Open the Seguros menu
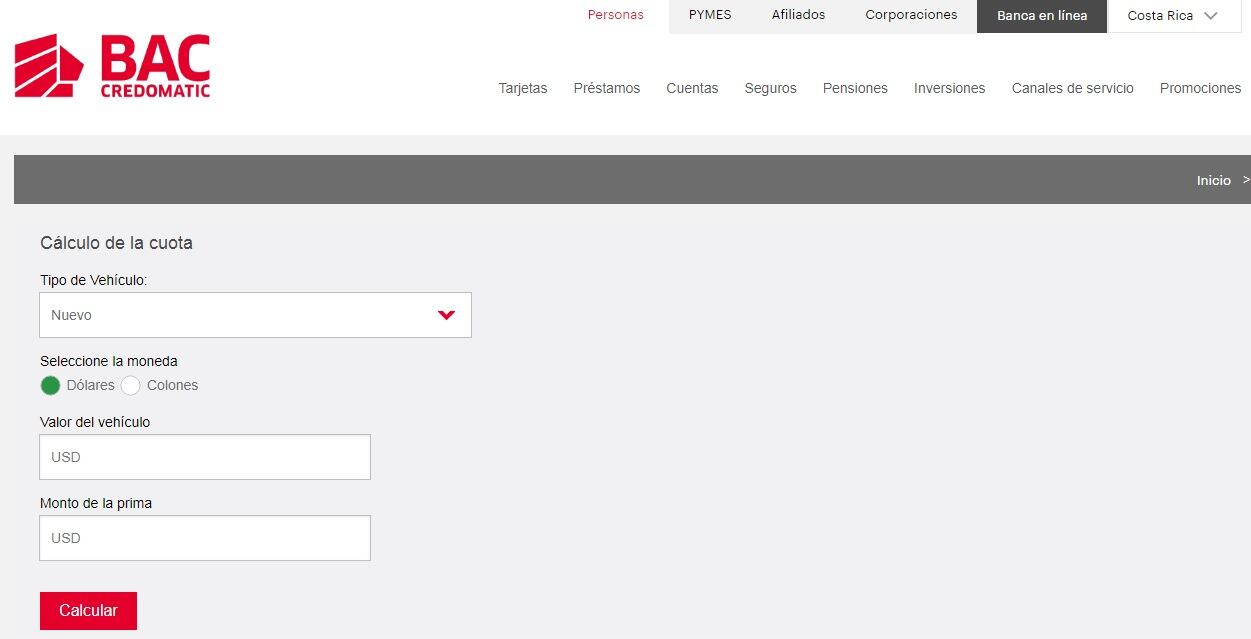The height and width of the screenshot is (639, 1251). [770, 88]
